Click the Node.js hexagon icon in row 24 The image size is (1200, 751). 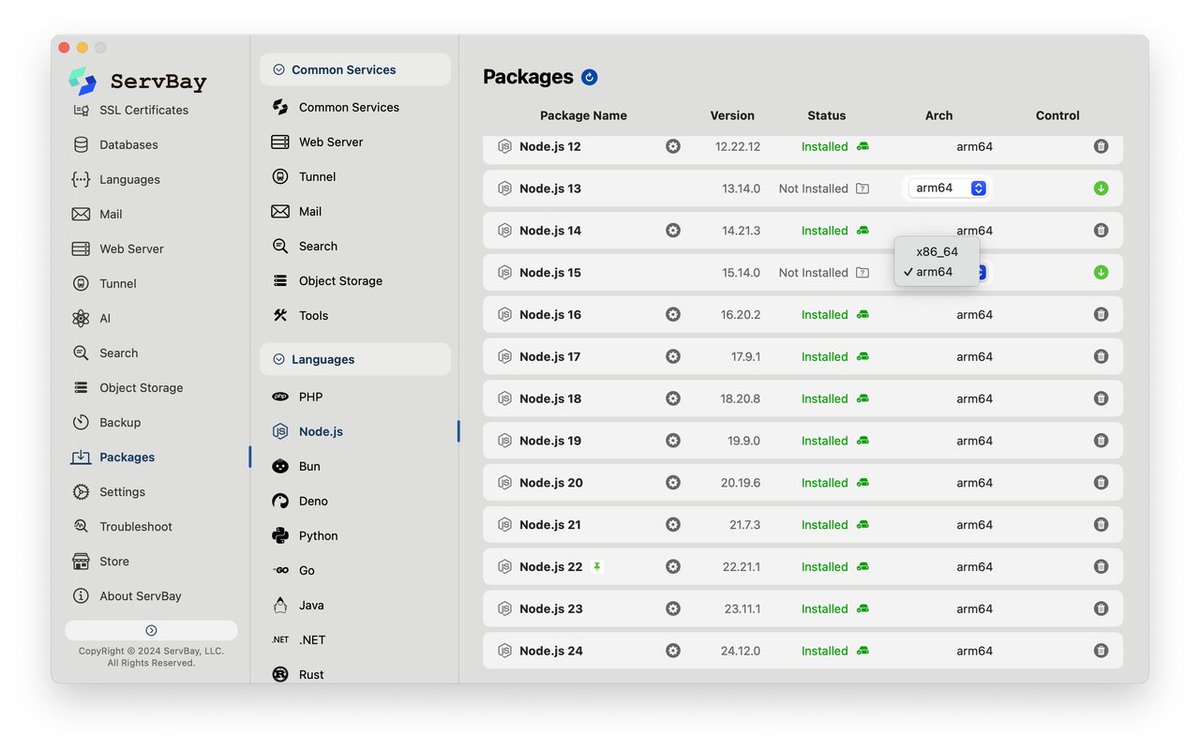coord(505,650)
